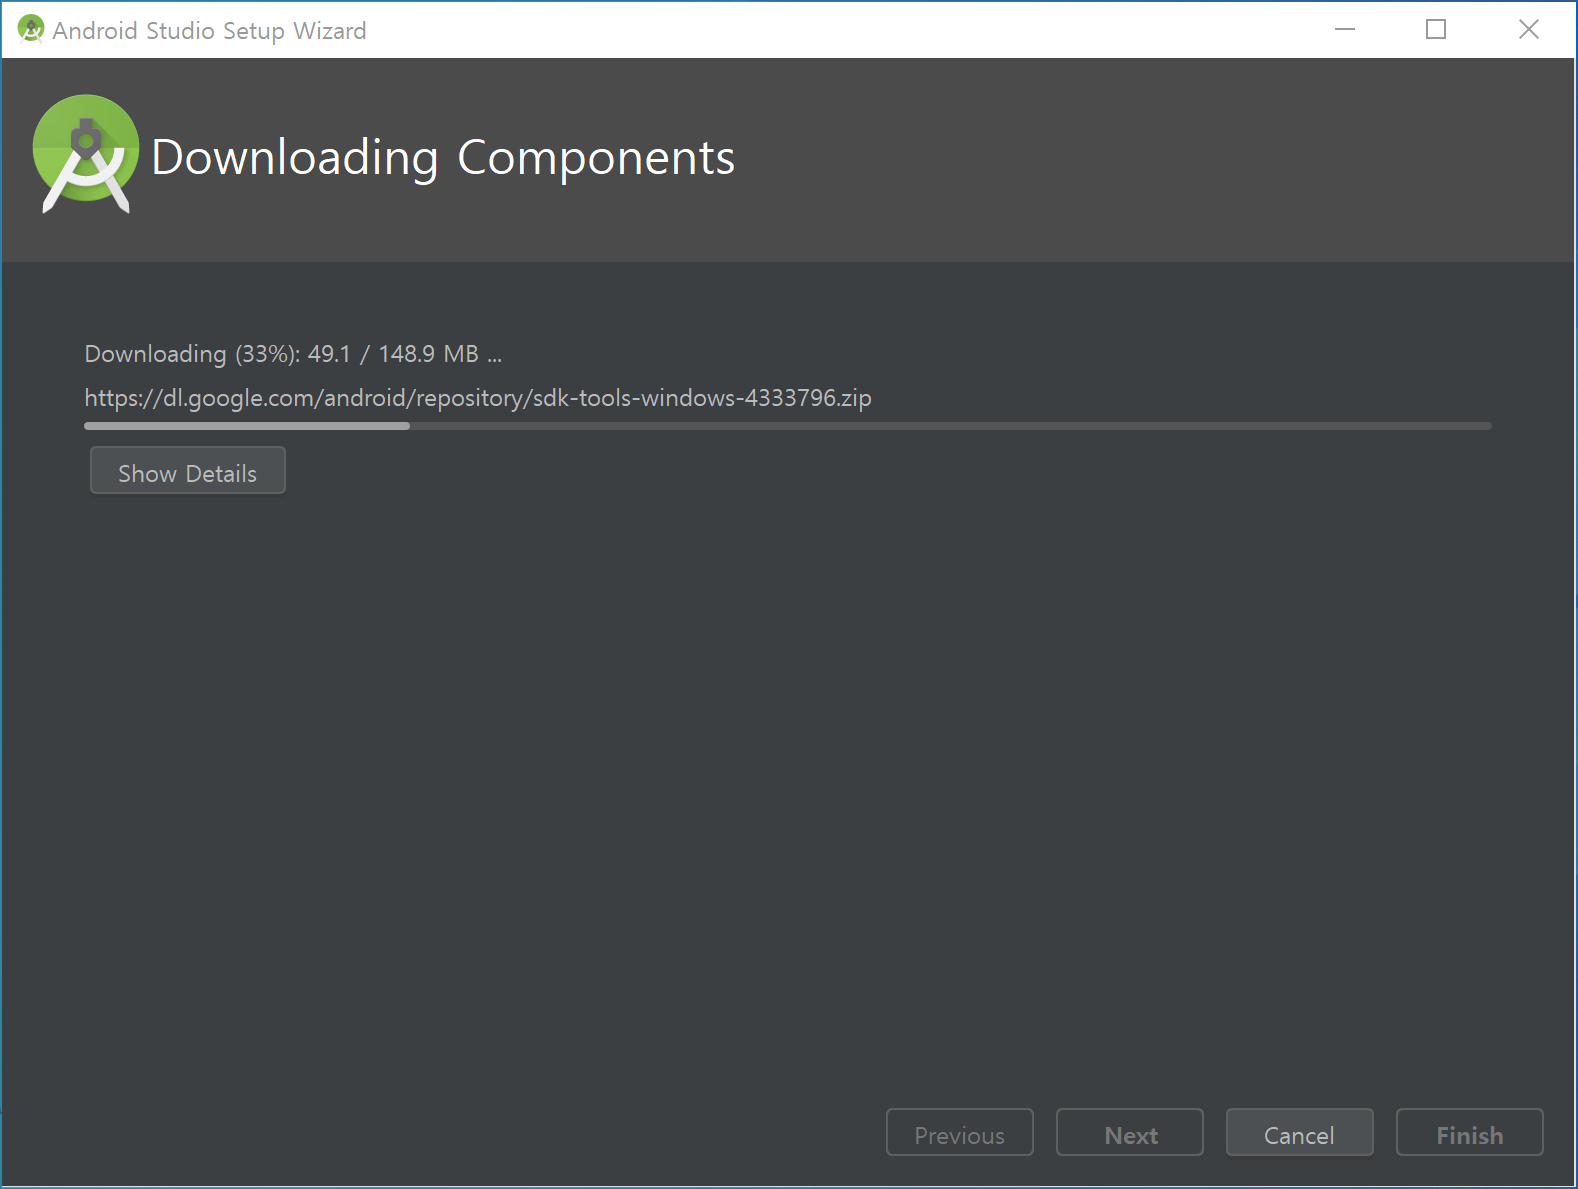Click the sdk-tools-windows zip URL text
Screen dimensions: 1578x1189
pos(478,398)
